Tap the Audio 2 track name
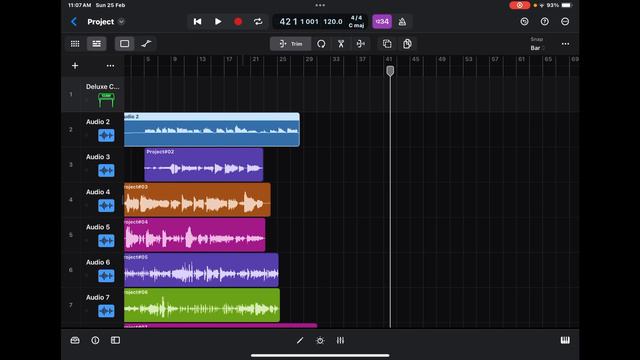 (x=98, y=122)
